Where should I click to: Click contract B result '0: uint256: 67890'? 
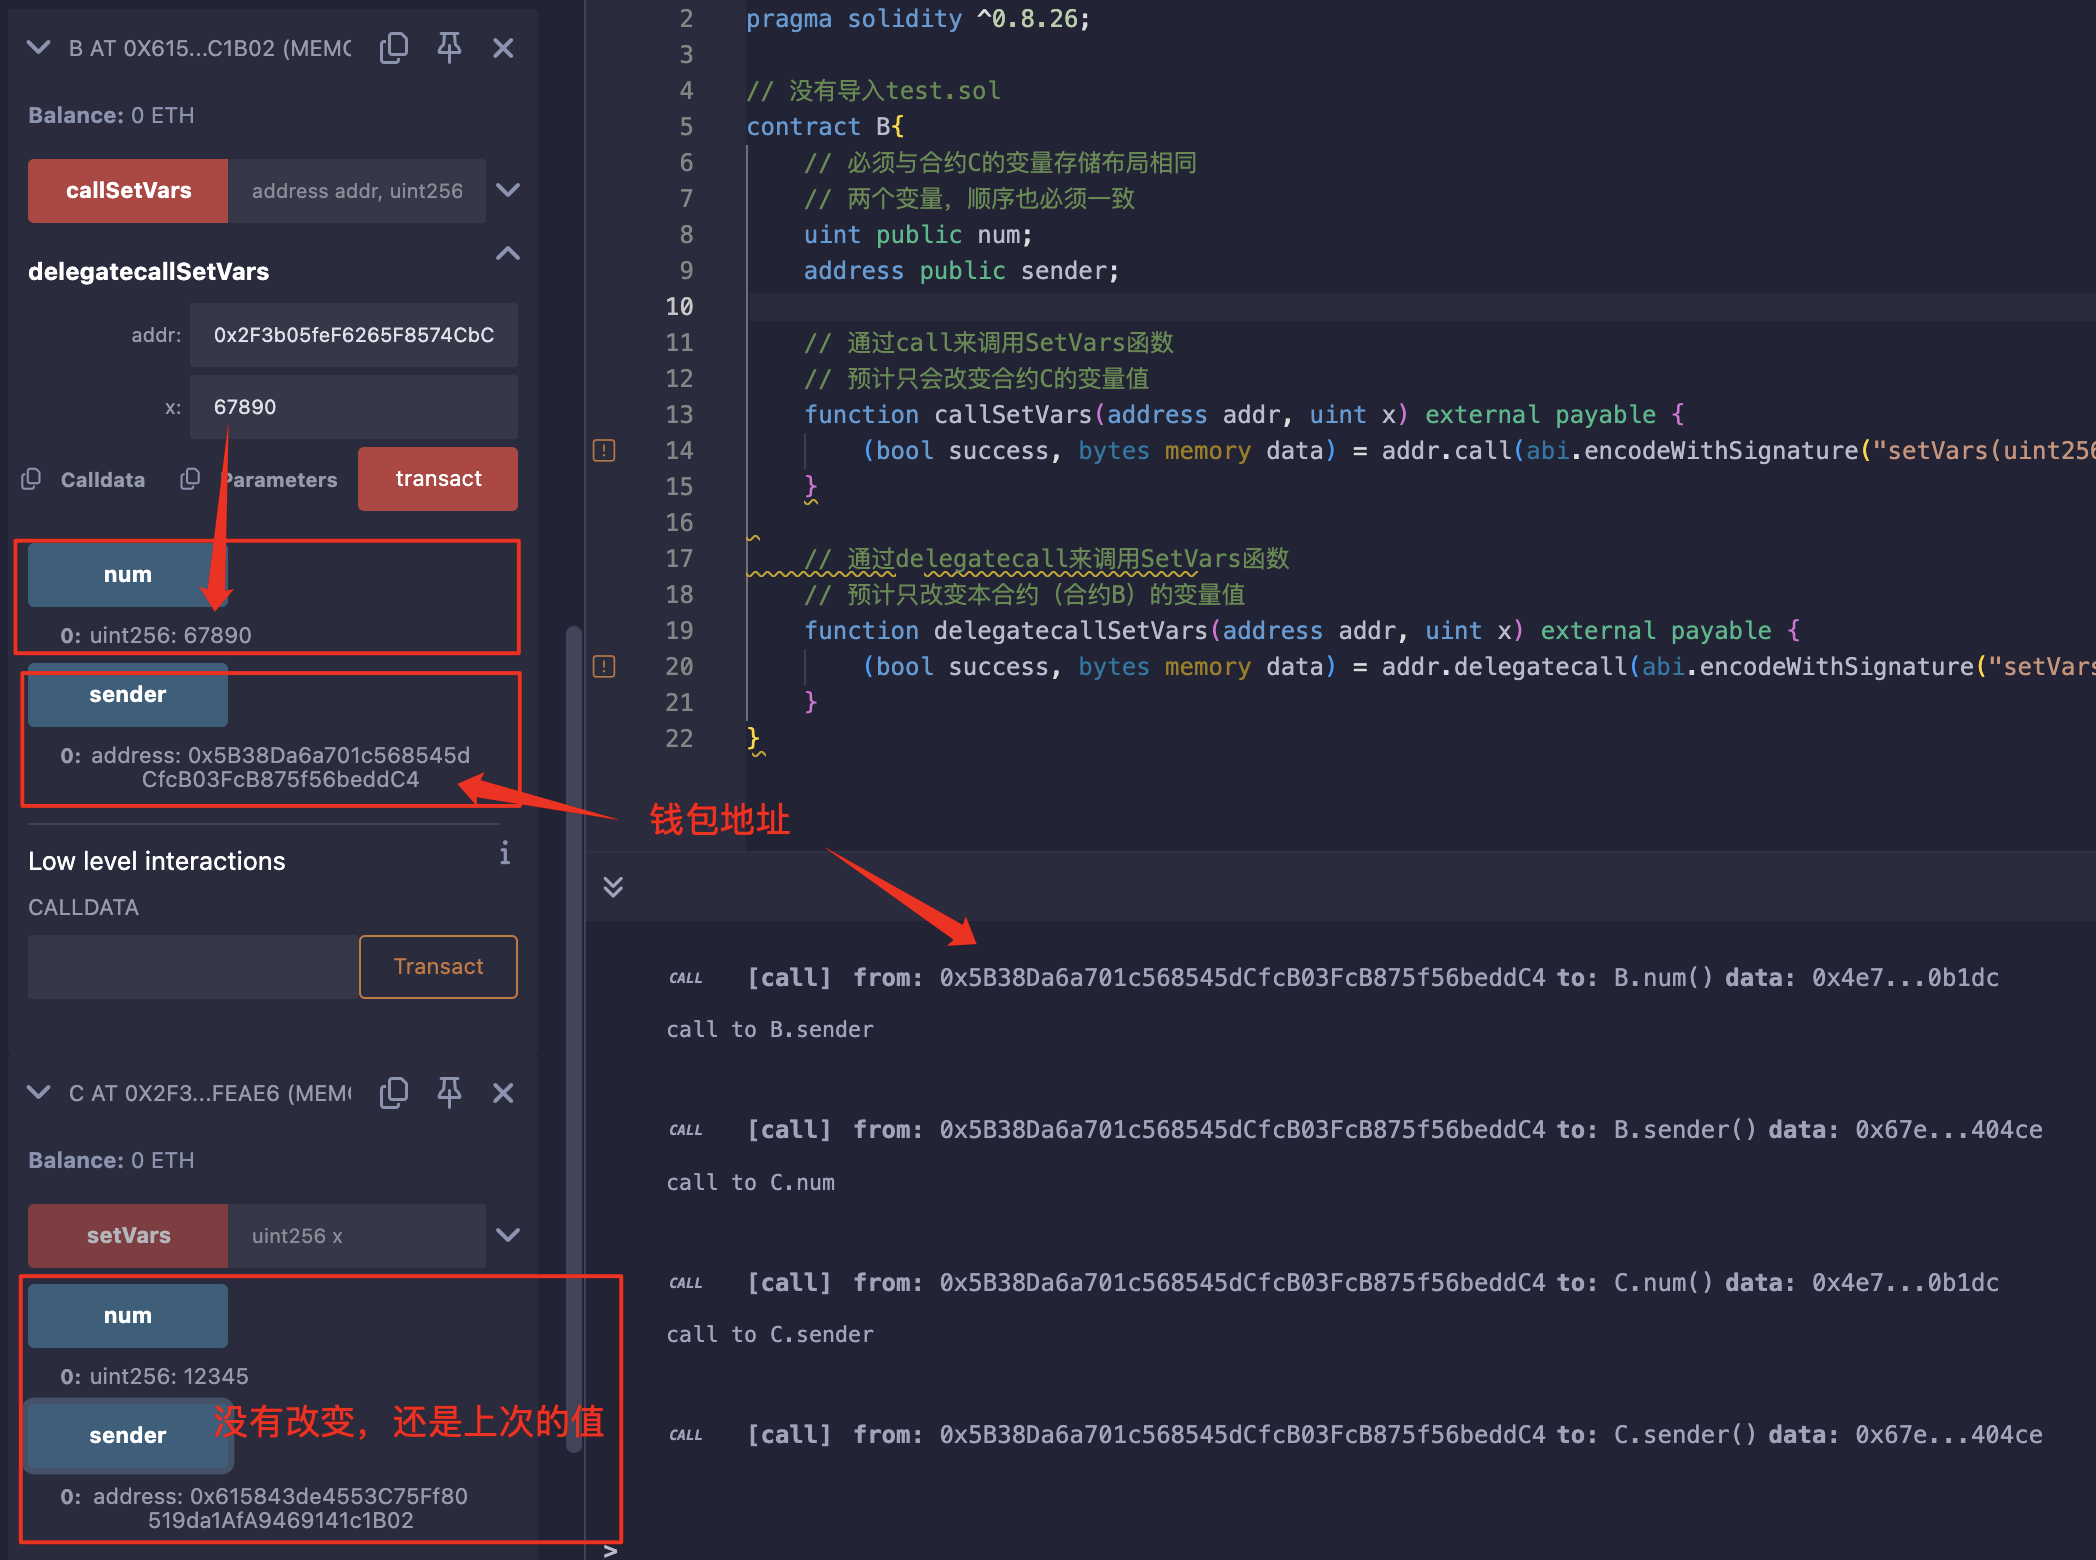[156, 635]
